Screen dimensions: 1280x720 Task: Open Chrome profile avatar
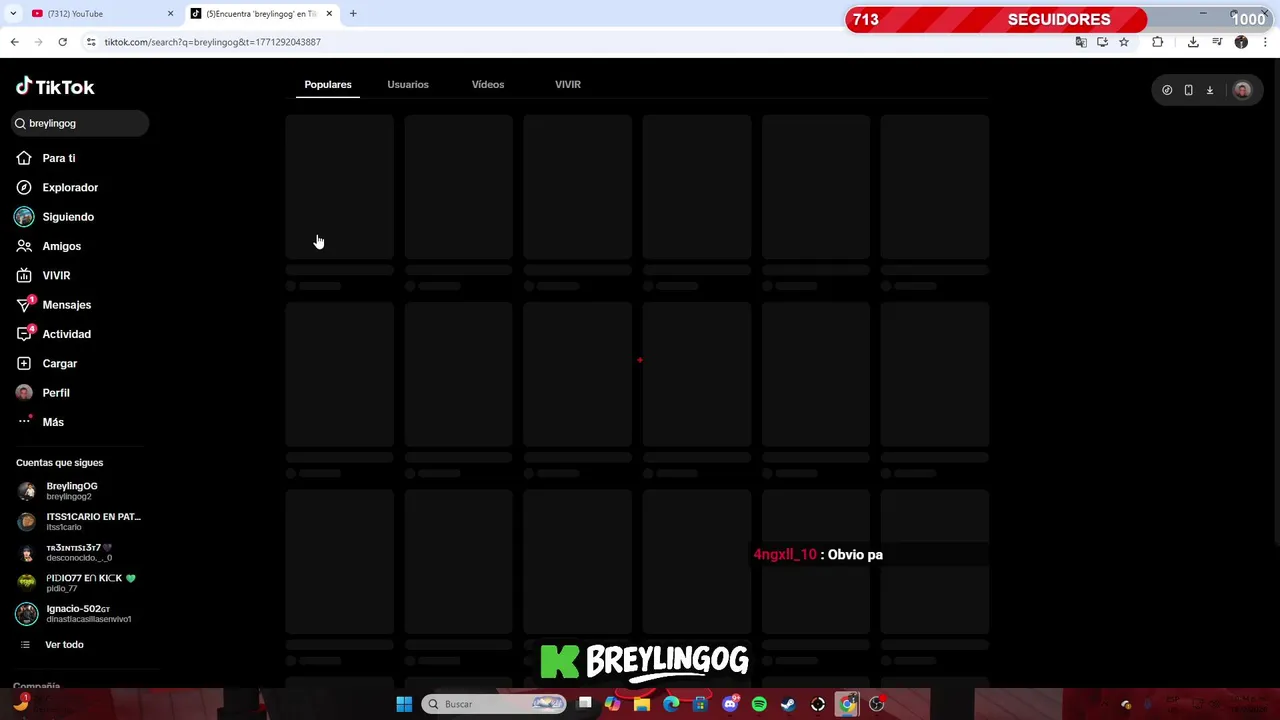1241,42
